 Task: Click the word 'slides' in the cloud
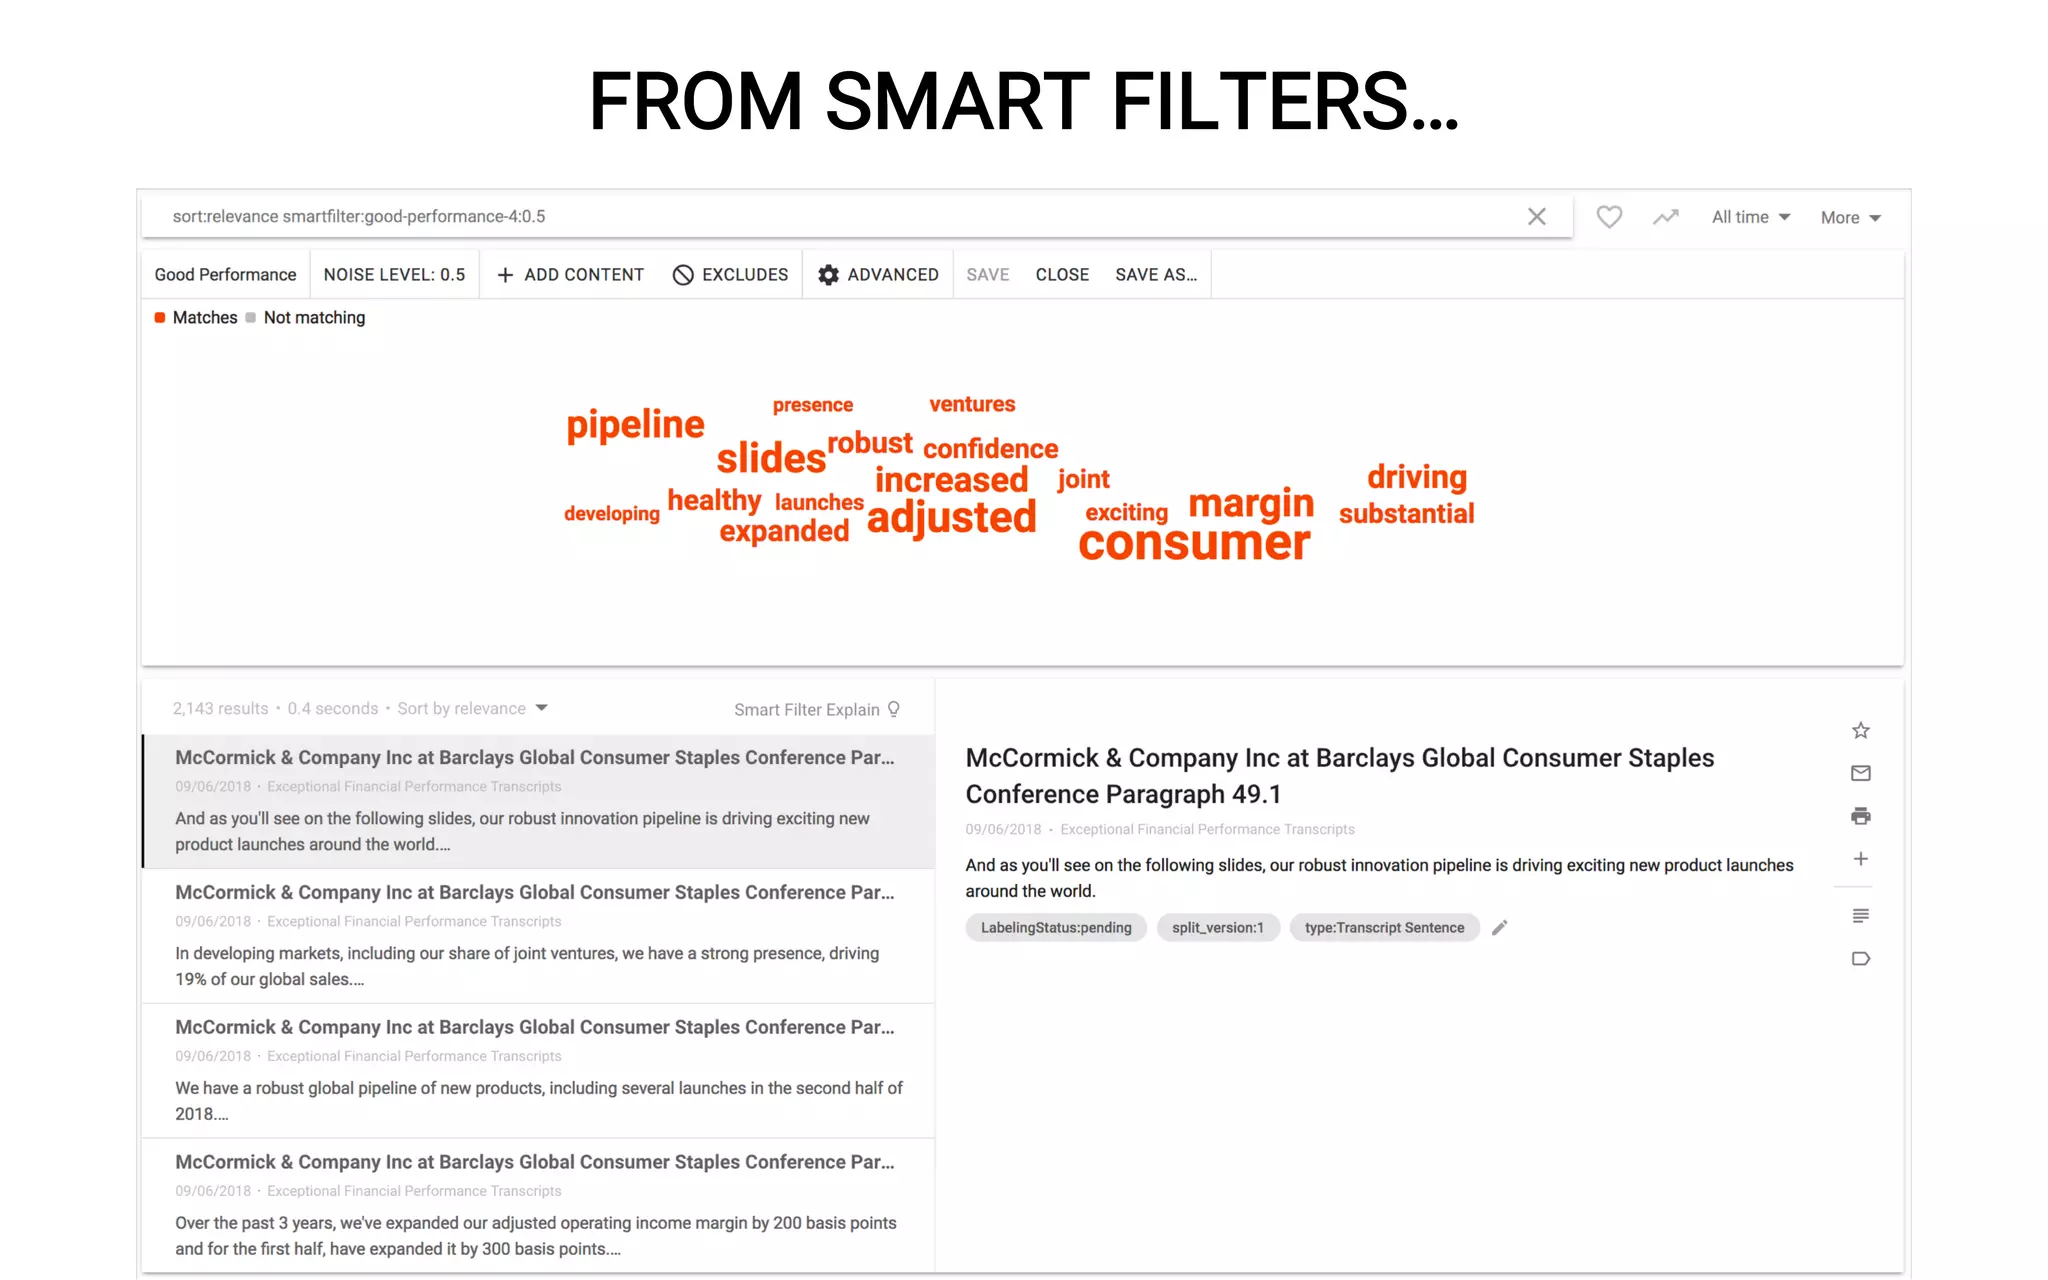pyautogui.click(x=771, y=458)
